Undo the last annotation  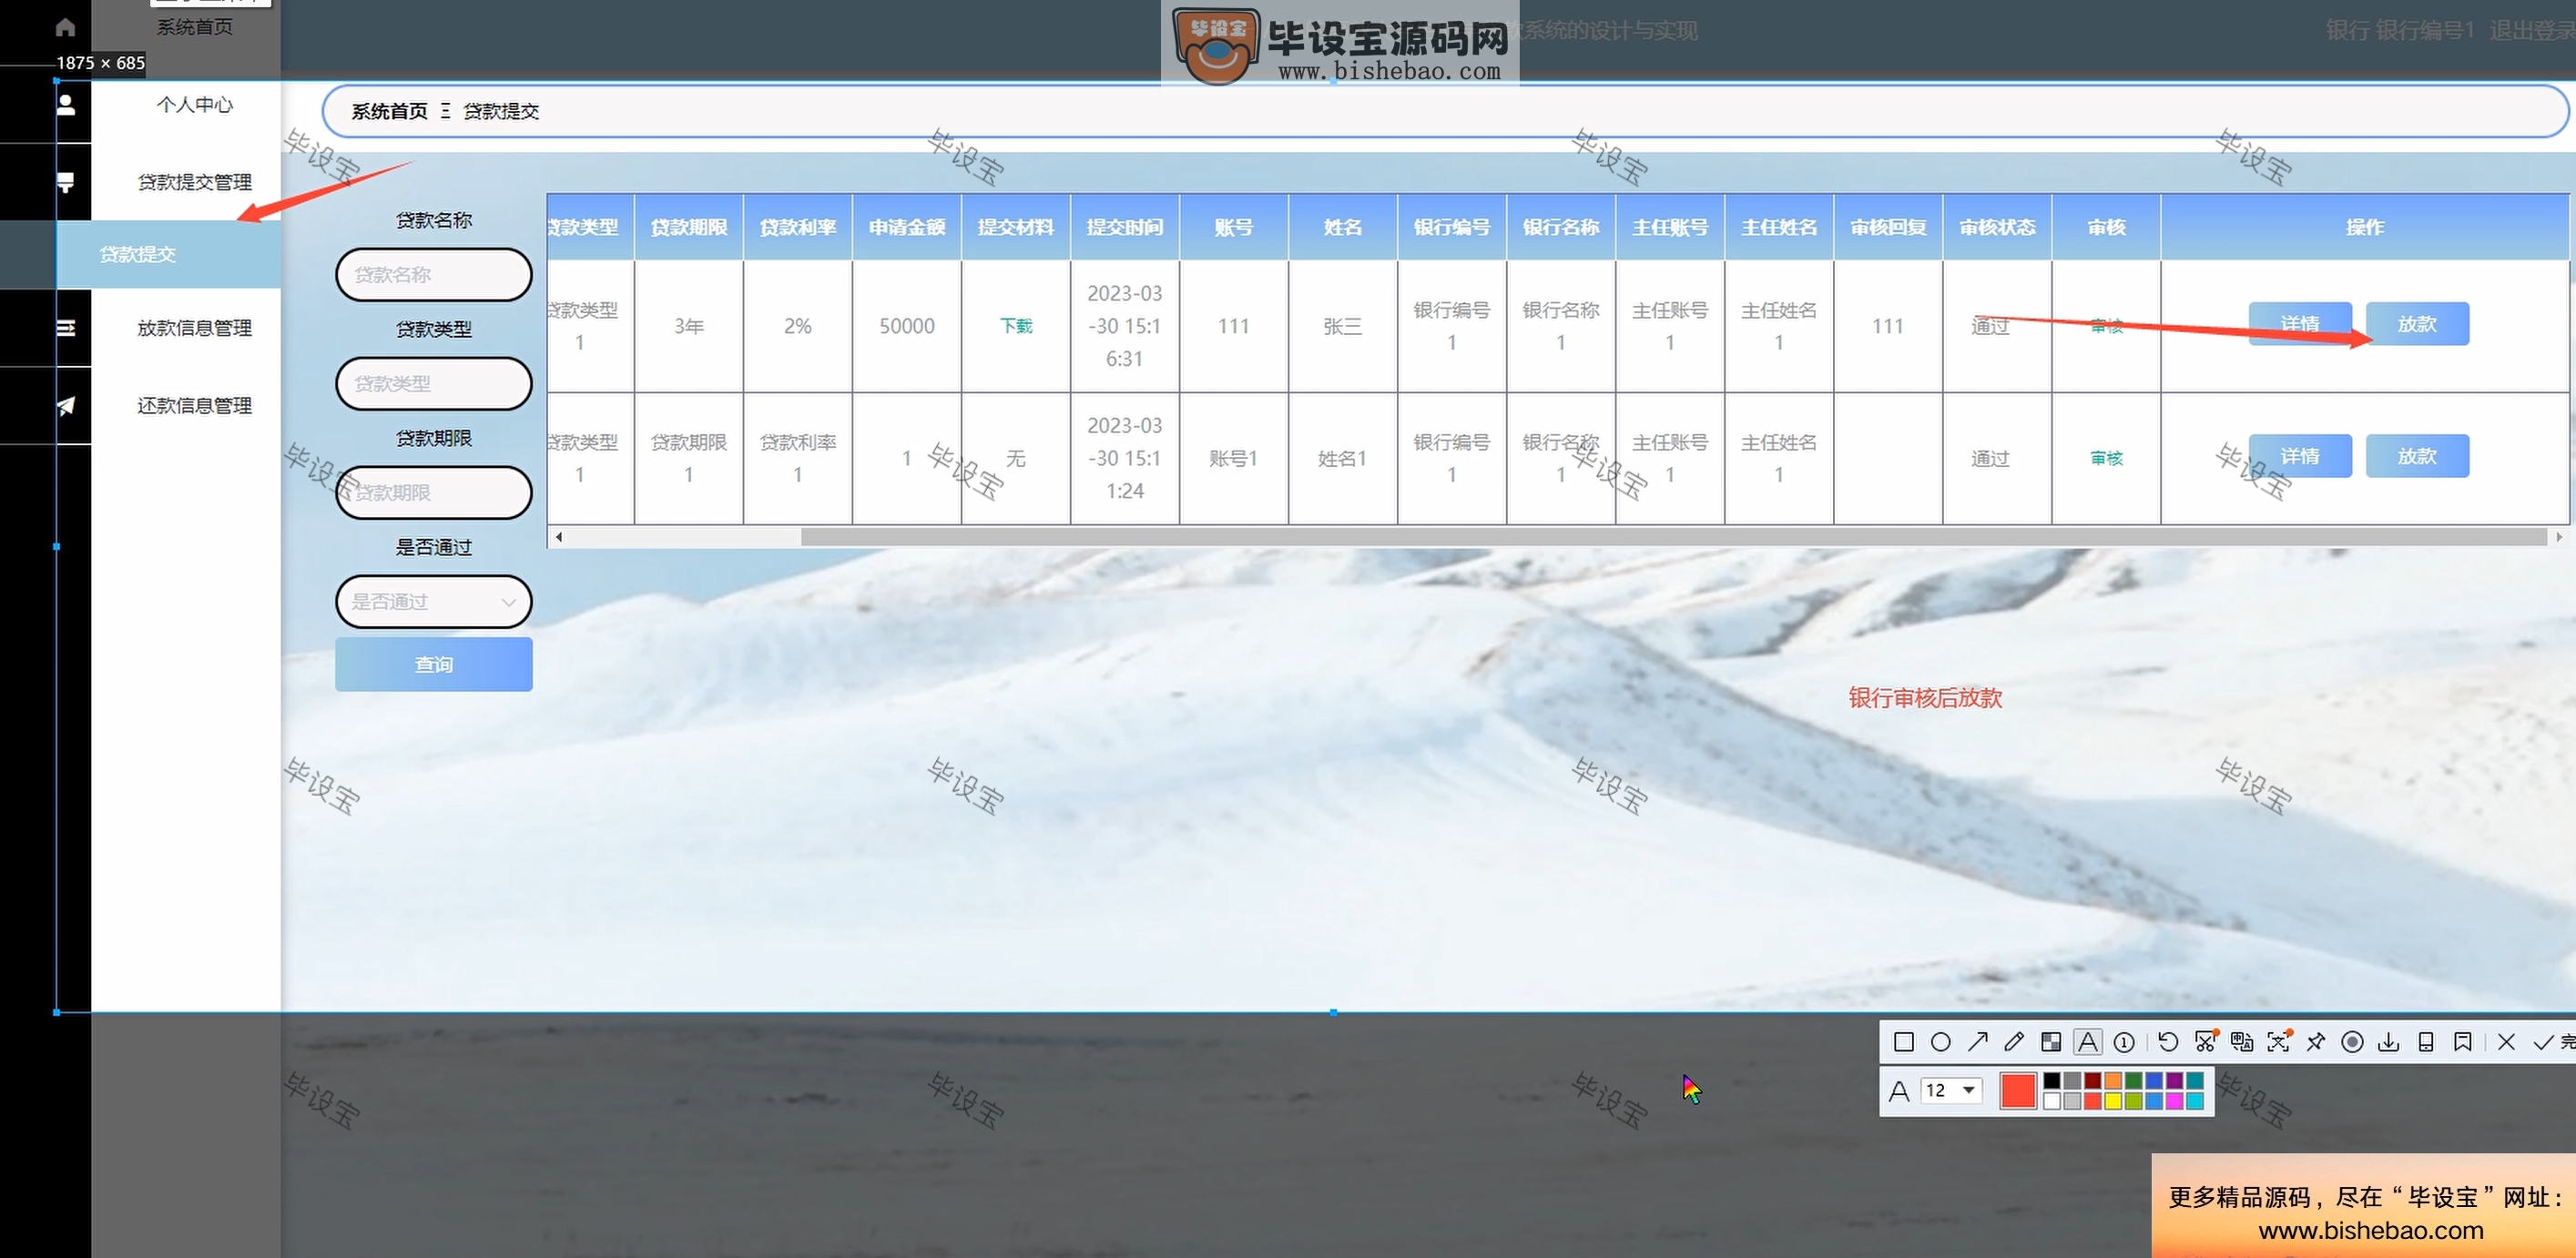click(2168, 1042)
